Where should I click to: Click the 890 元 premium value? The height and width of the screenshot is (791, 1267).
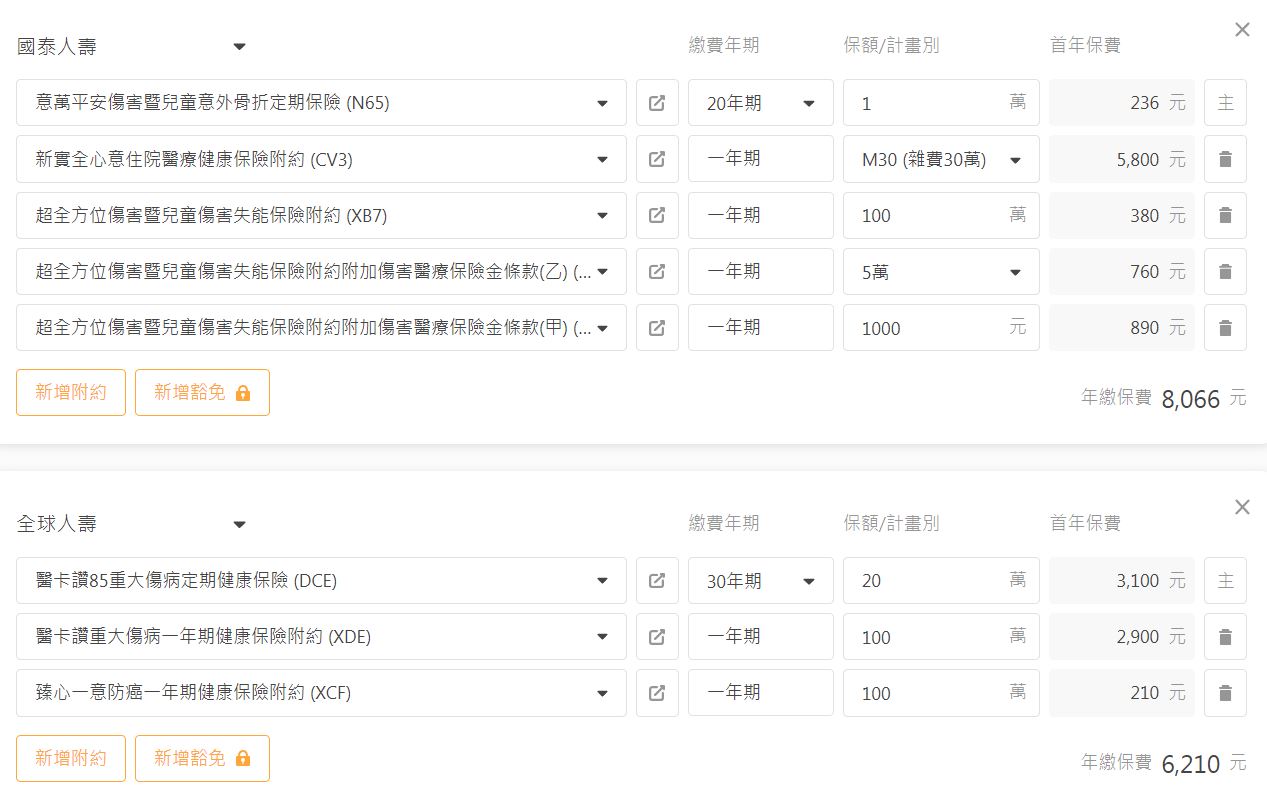[x=1122, y=327]
